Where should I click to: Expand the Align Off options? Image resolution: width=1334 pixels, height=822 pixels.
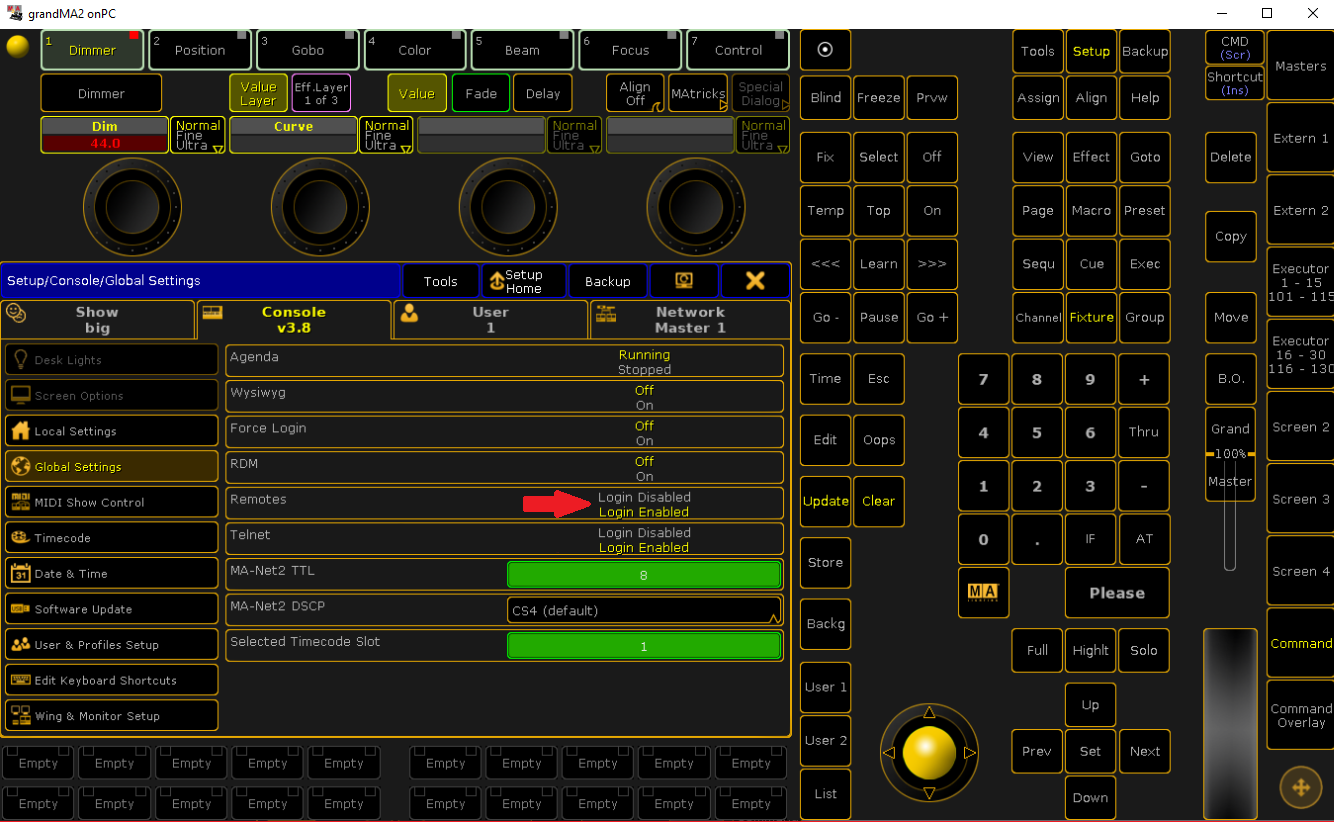point(635,93)
